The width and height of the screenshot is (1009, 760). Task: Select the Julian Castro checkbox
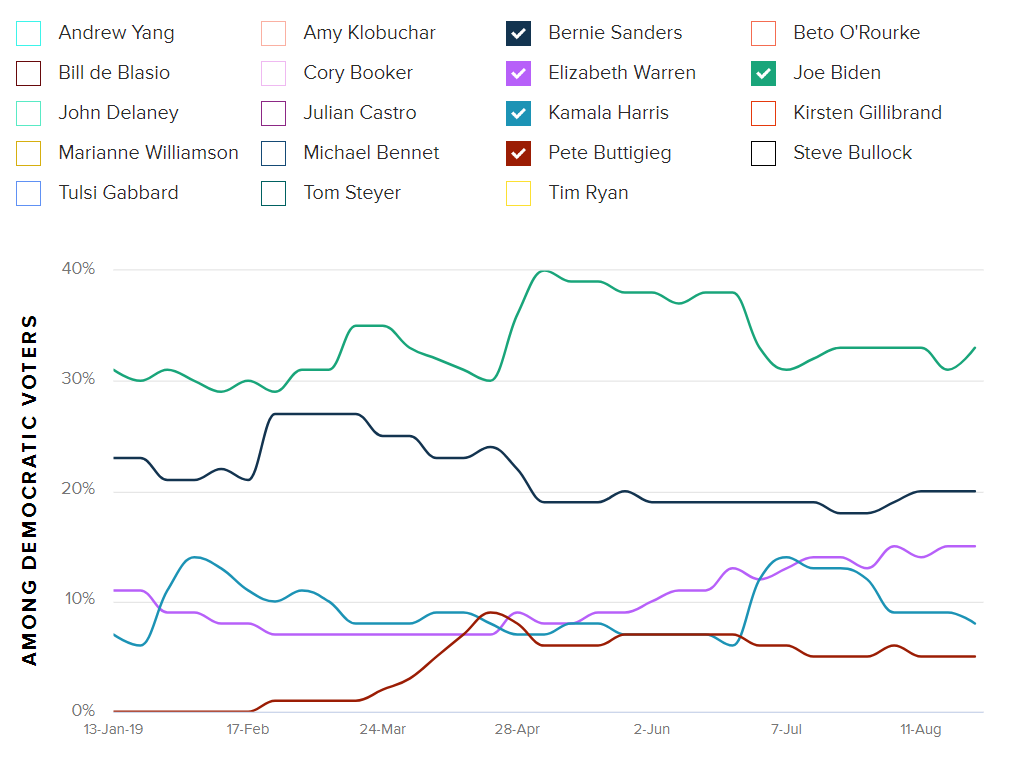pyautogui.click(x=273, y=113)
